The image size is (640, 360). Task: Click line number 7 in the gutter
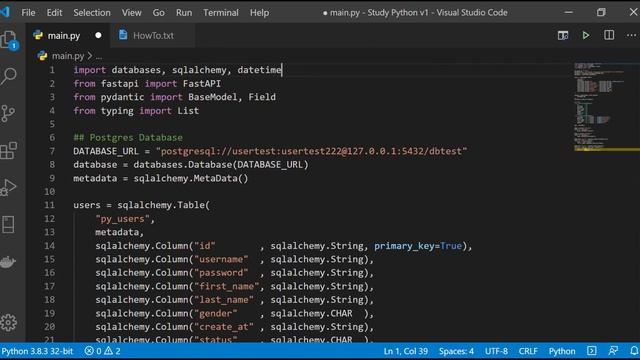[52, 151]
